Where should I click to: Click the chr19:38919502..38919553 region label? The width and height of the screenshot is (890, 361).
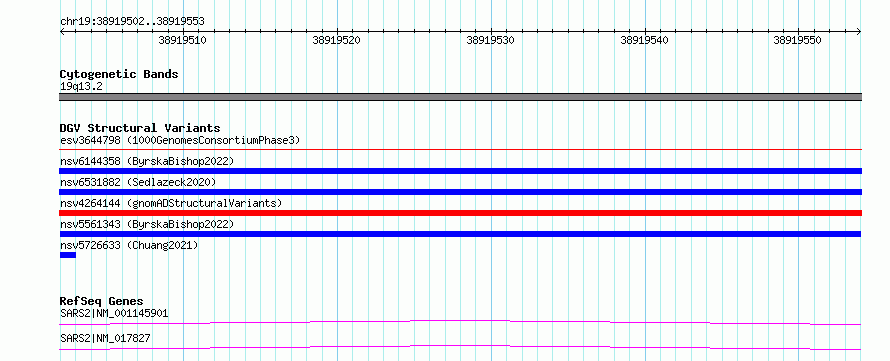pyautogui.click(x=132, y=22)
